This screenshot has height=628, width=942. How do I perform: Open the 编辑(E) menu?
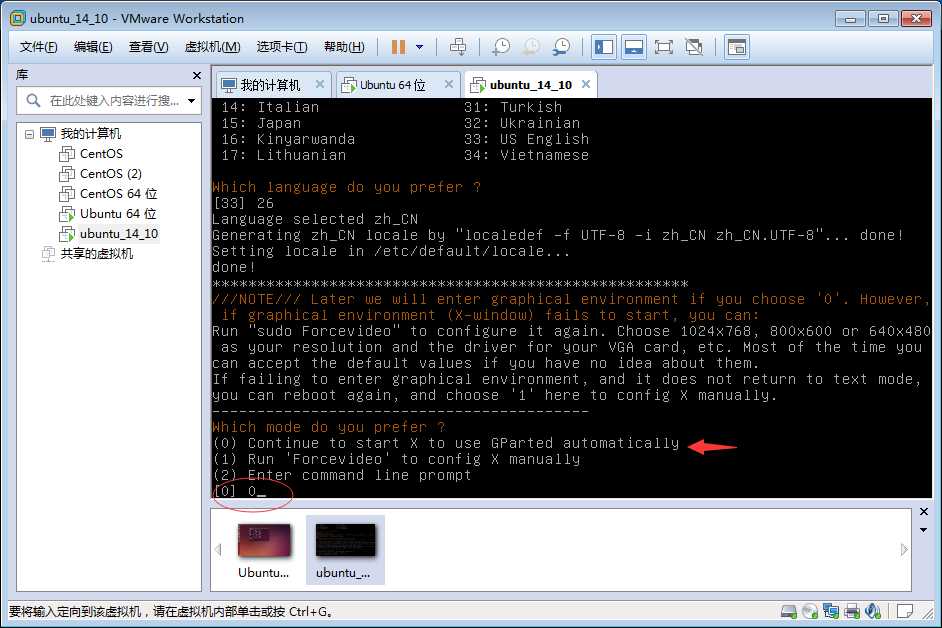(x=93, y=47)
